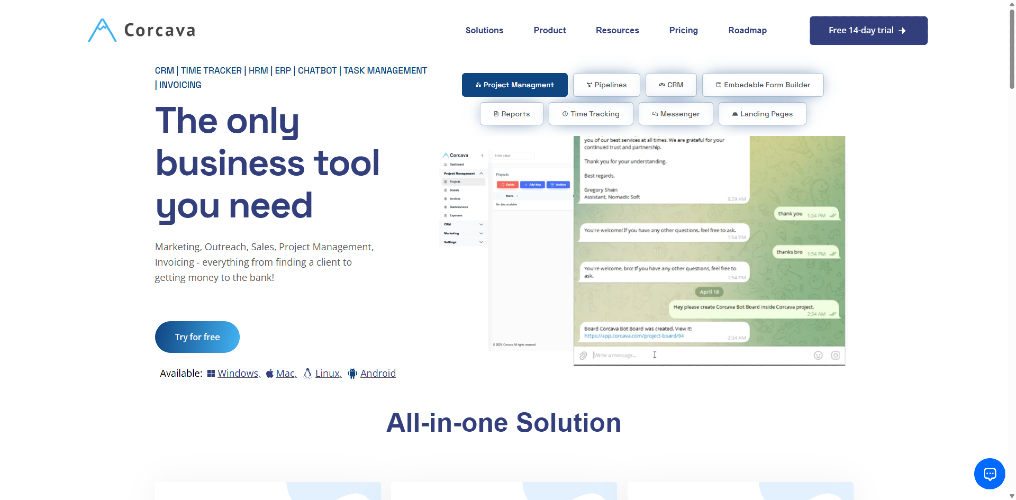1016x500 pixels.
Task: Click the Write a message field
Action: pyautogui.click(x=700, y=355)
